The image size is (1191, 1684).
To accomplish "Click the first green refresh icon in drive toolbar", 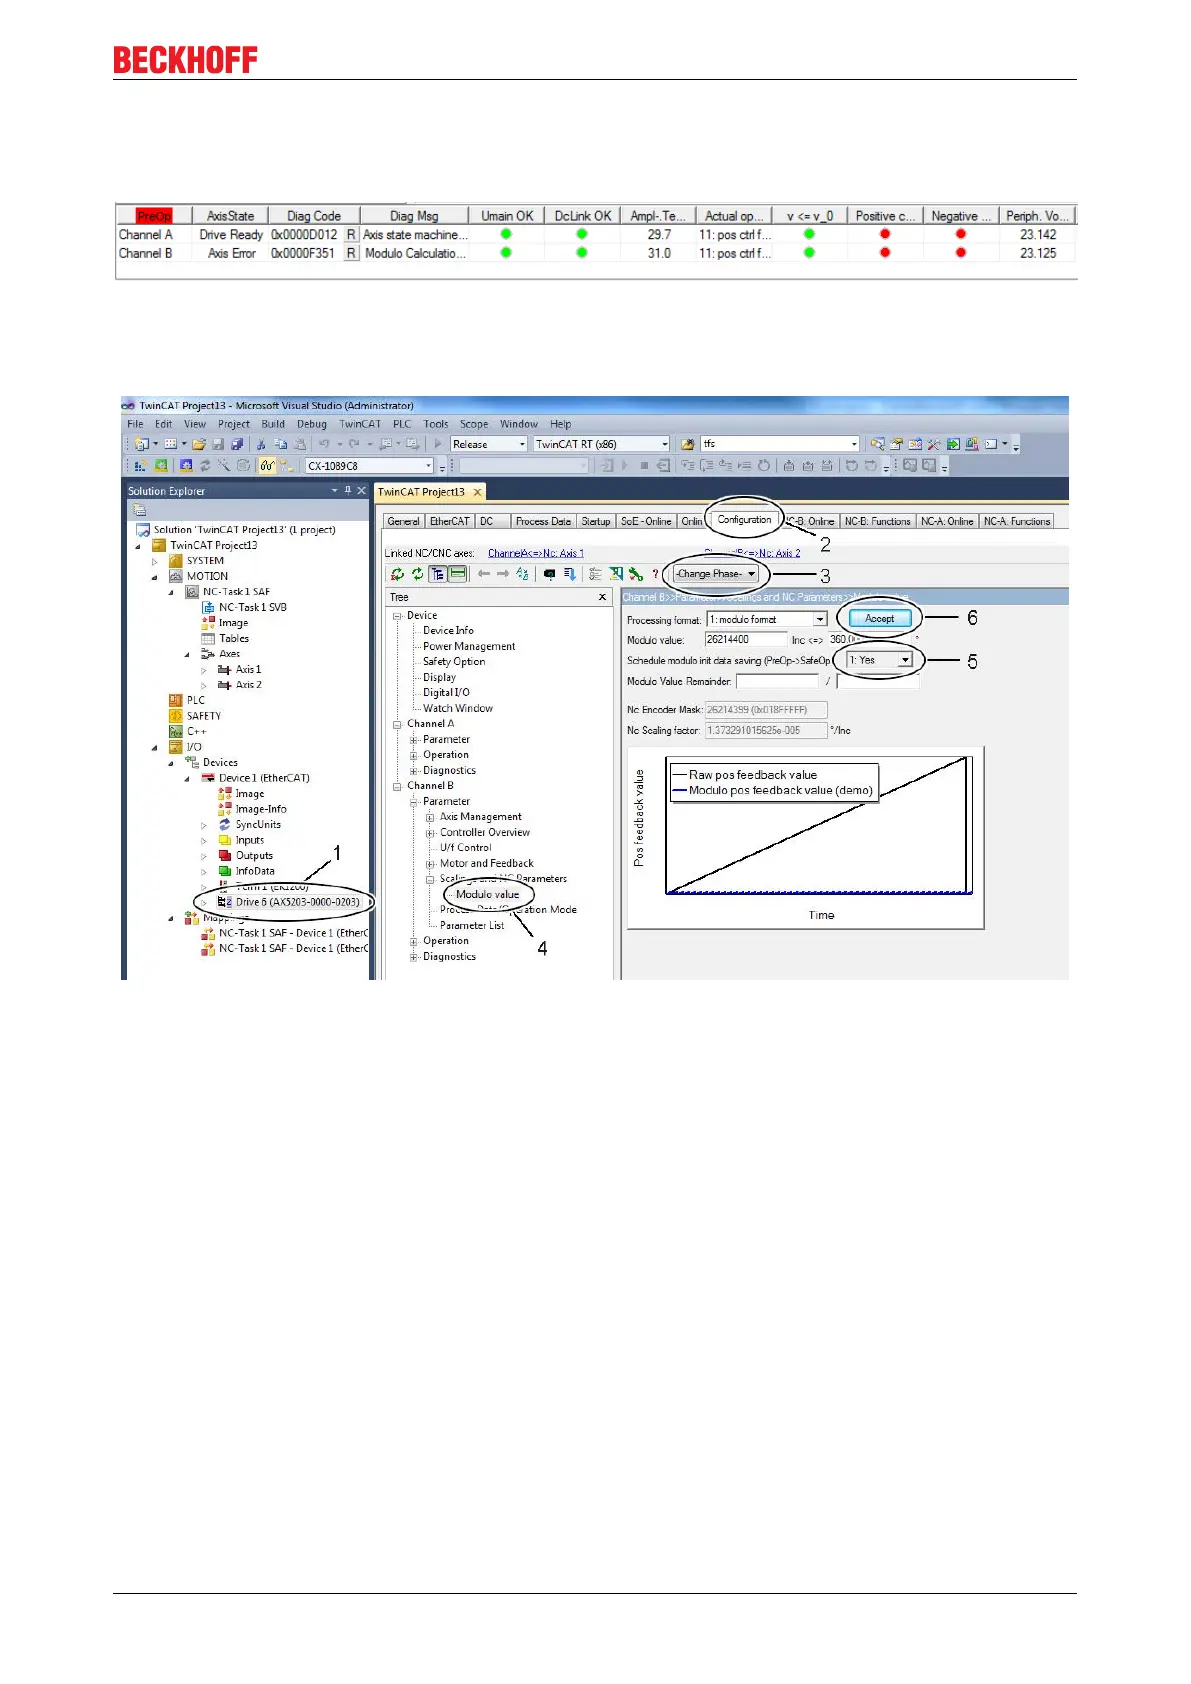I will coord(397,574).
